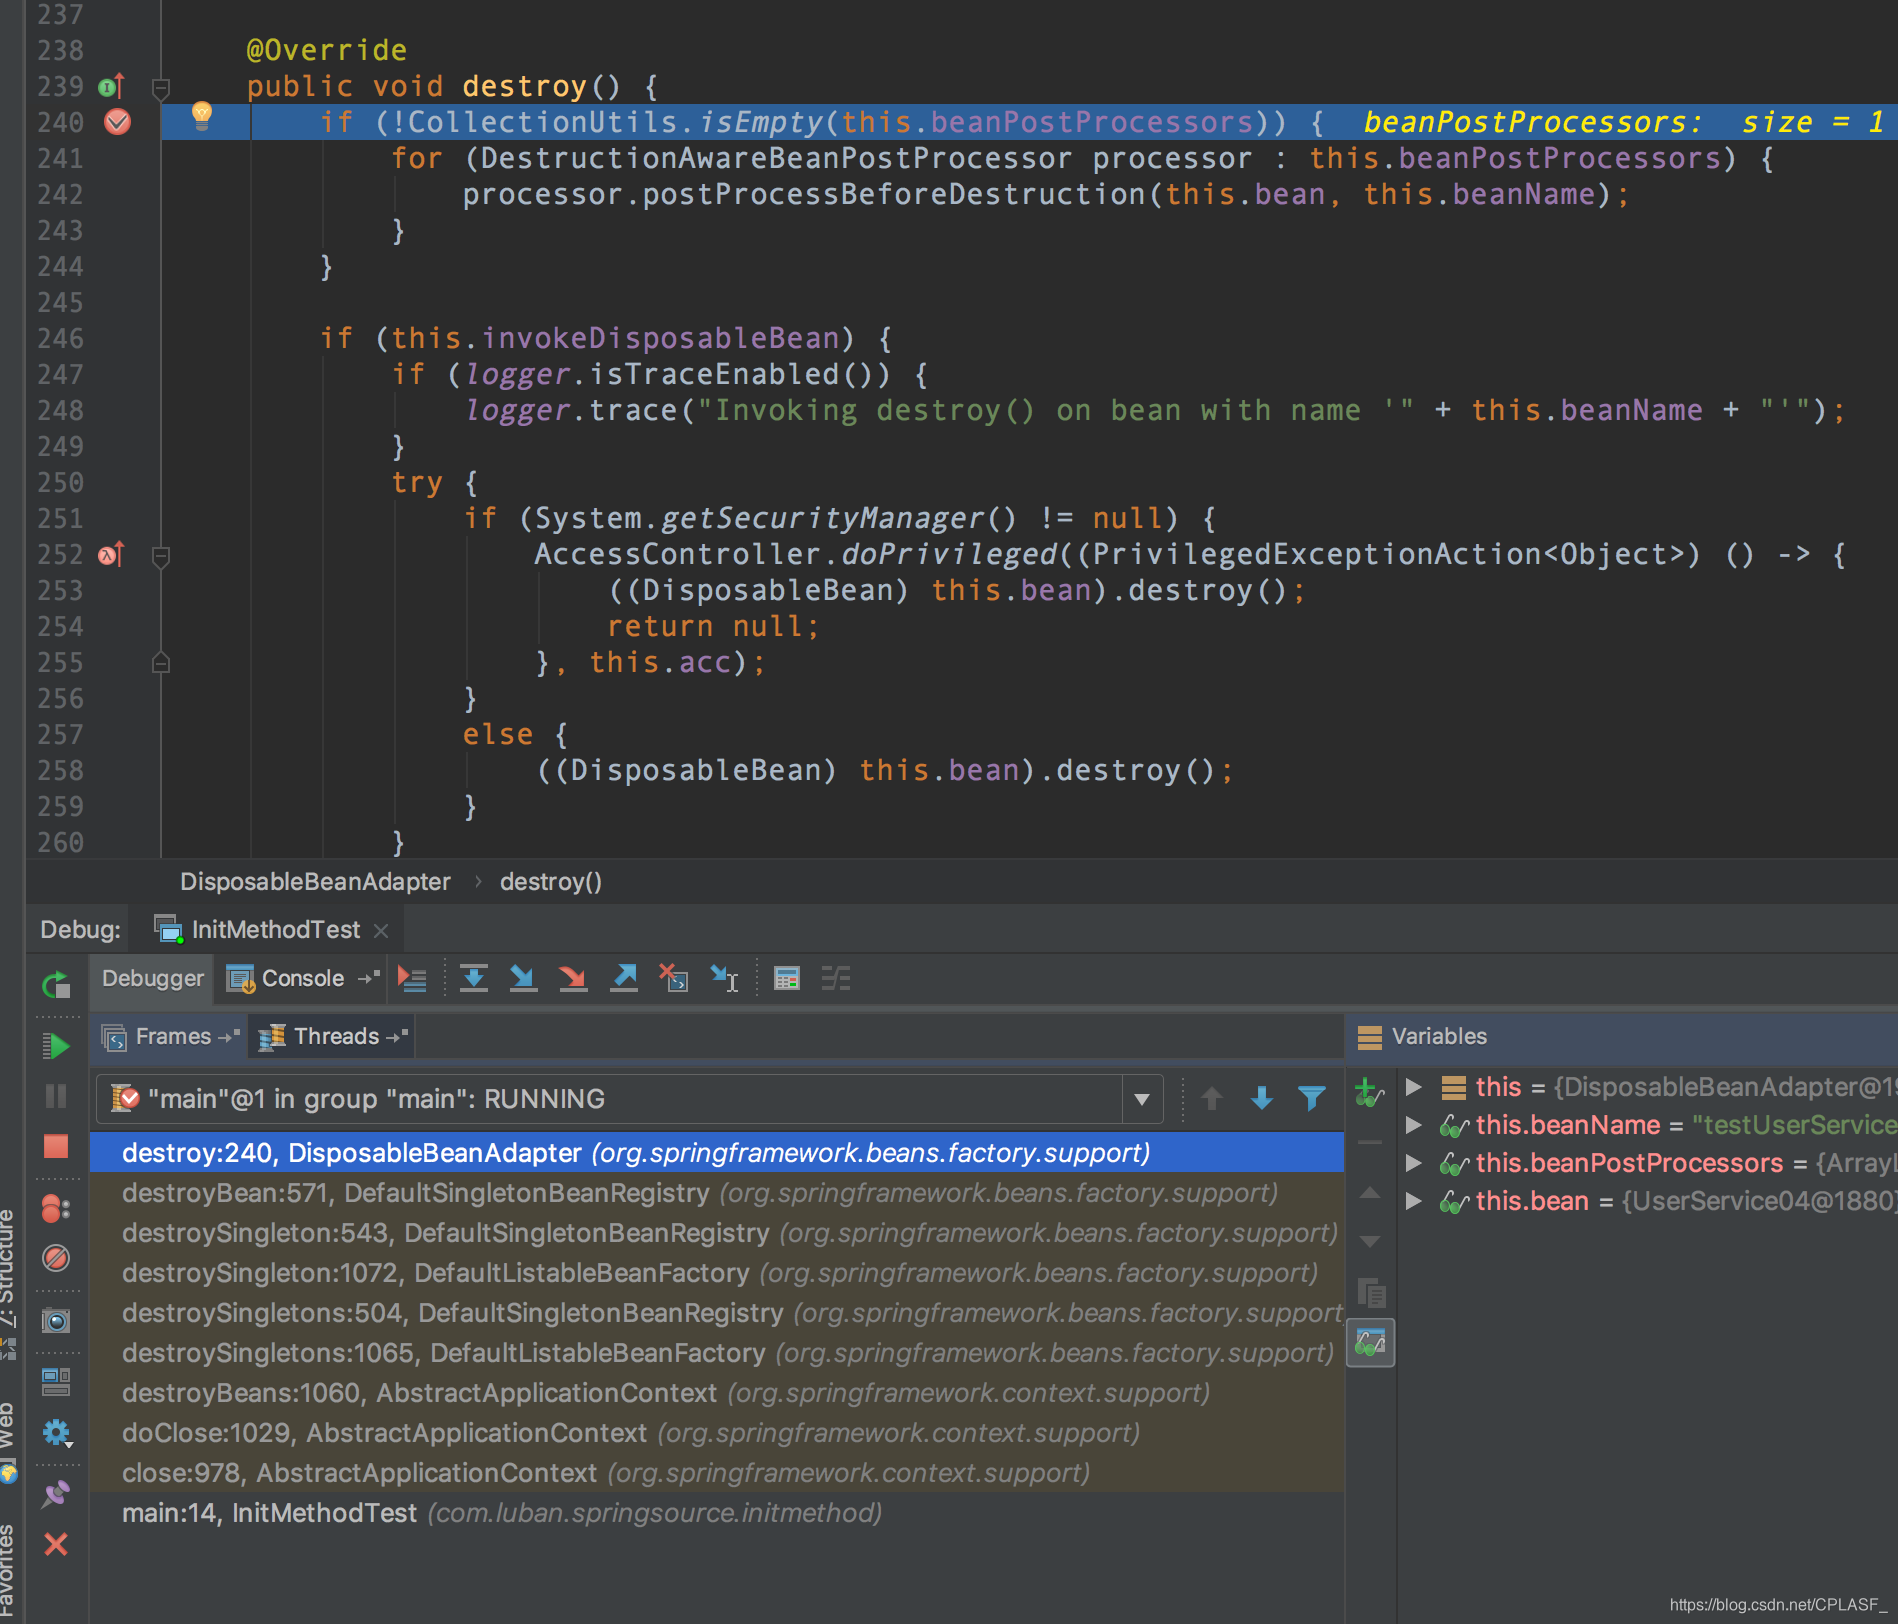Viewport: 1898px width, 1624px height.
Task: Open debugger settings gear menu
Action: (x=56, y=1433)
